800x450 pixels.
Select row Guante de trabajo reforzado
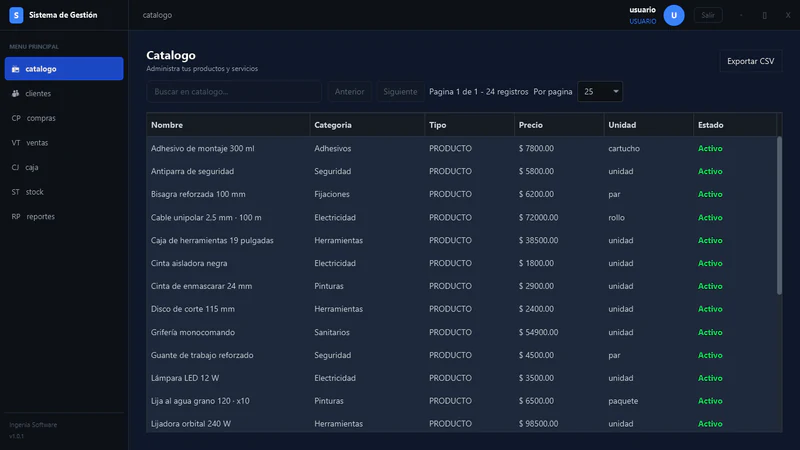[462, 355]
